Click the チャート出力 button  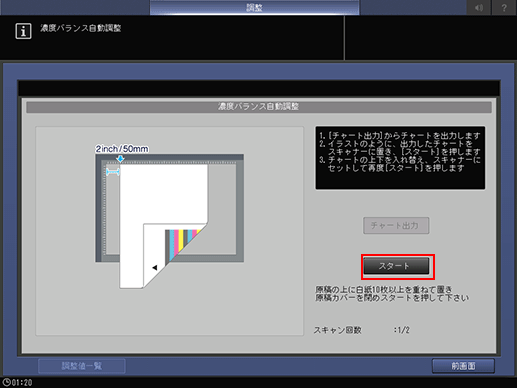[396, 226]
